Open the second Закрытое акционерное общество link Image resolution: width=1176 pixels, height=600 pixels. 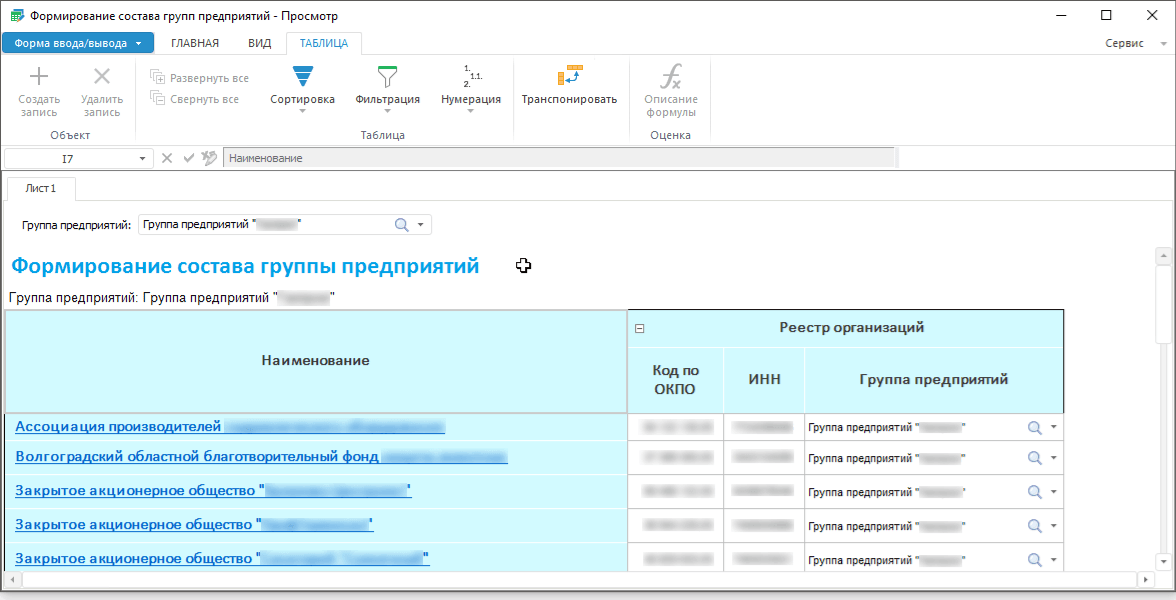tap(194, 524)
